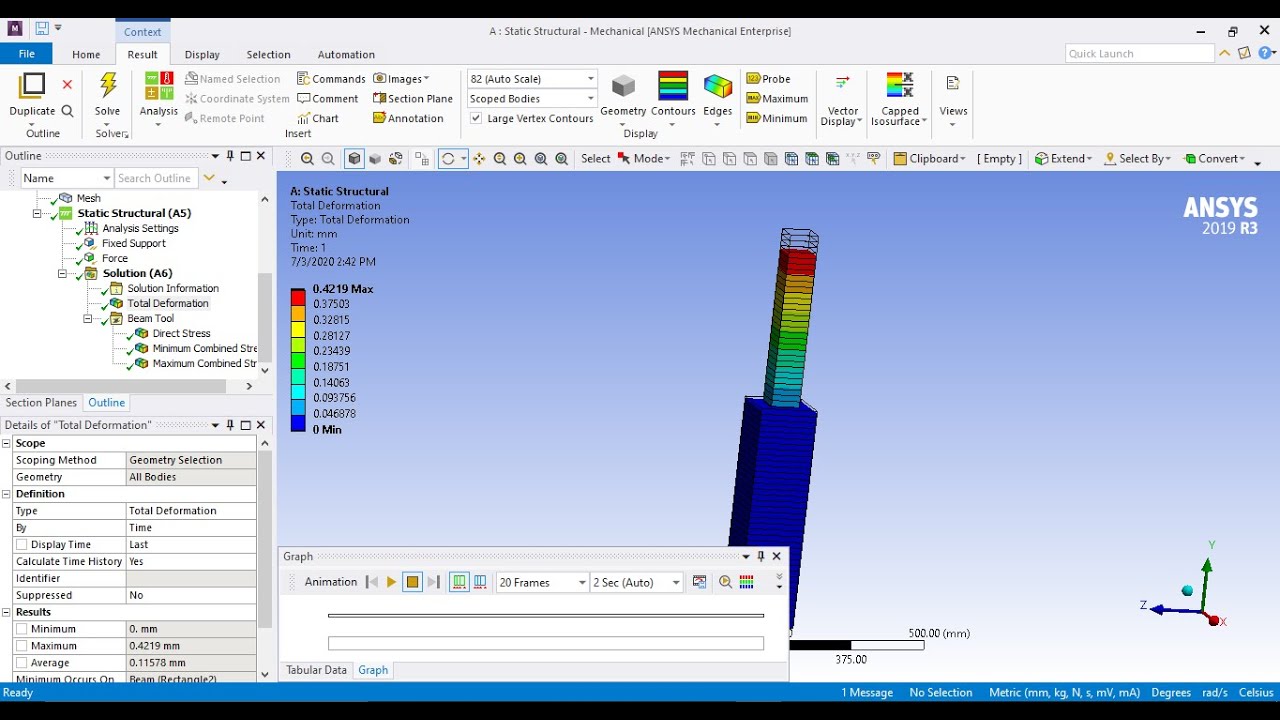
Task: Click the Contours rainbow icon
Action: click(673, 86)
